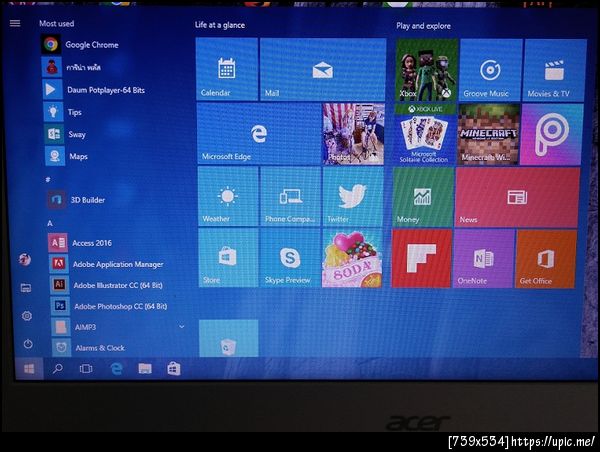Click the 'Play and explore' group title
The height and width of the screenshot is (452, 600).
423,26
